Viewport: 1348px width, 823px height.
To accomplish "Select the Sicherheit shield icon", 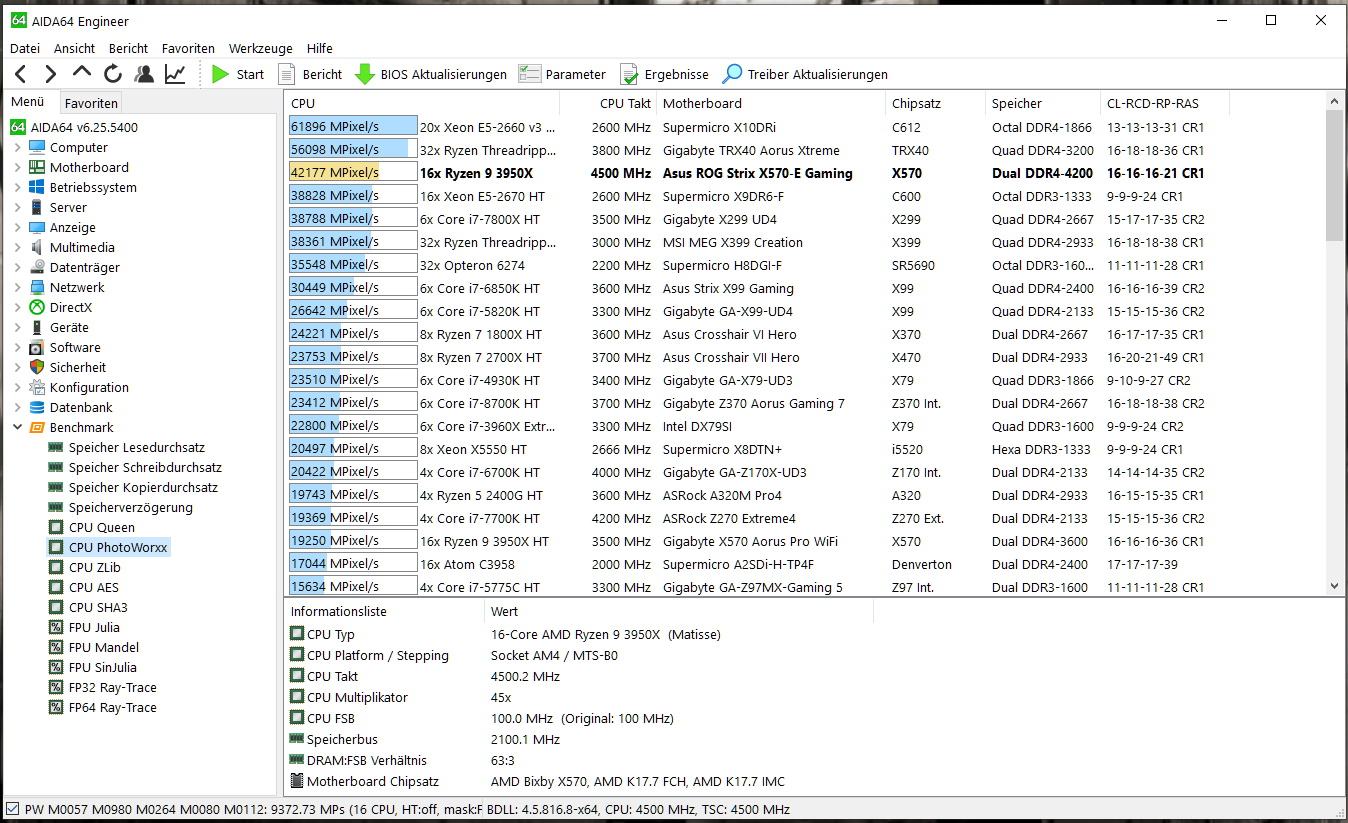I will point(37,367).
